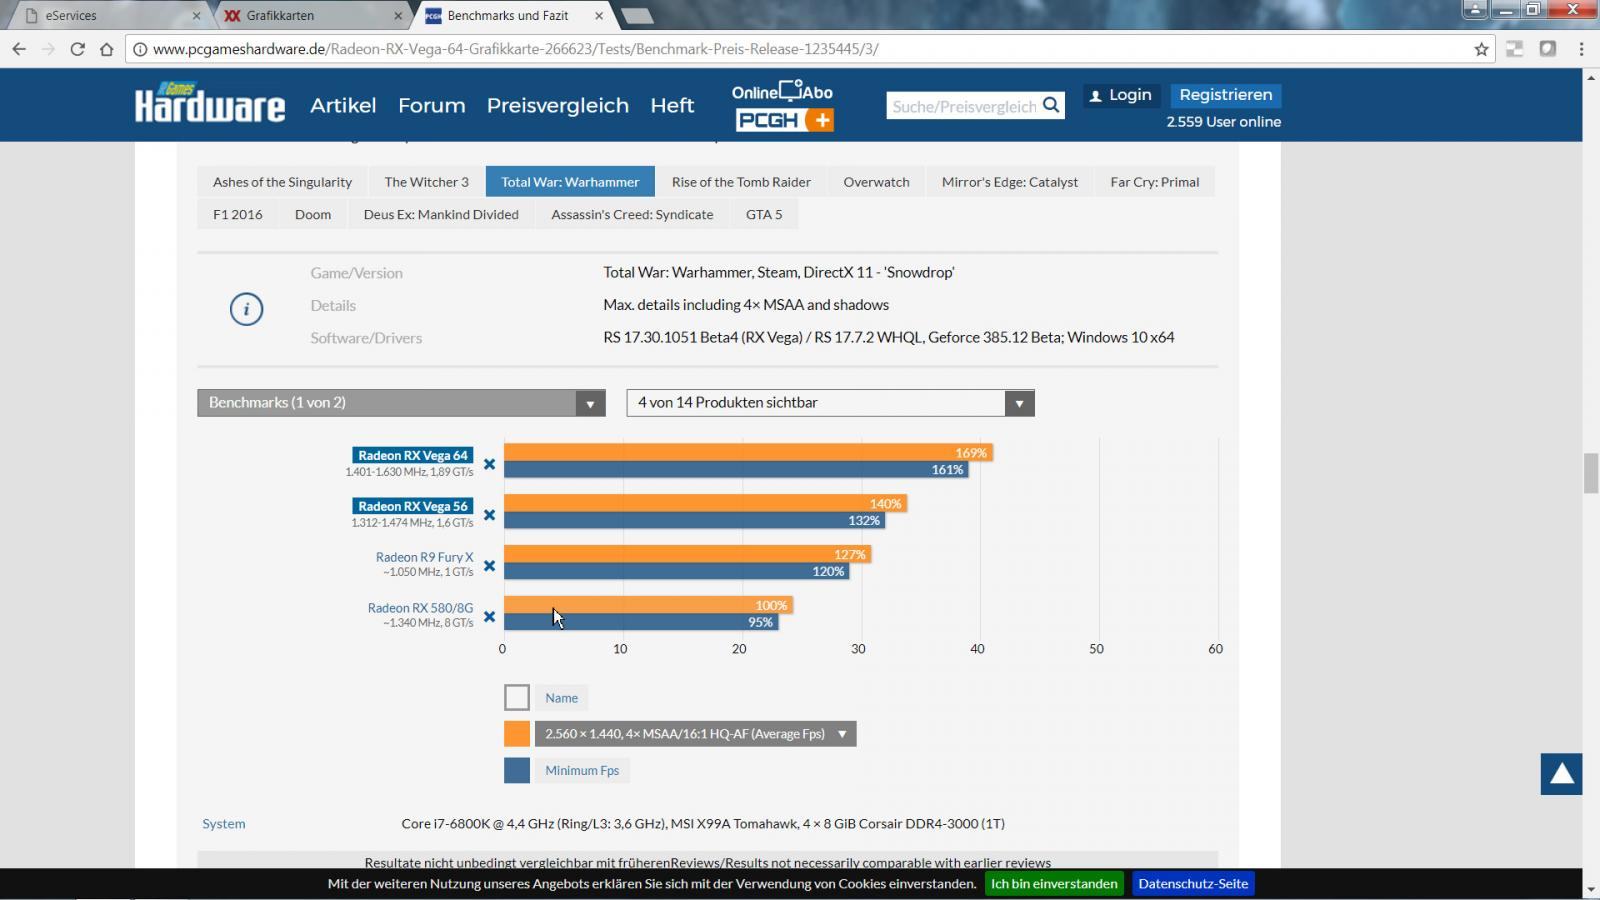Open the 4 von 14 Produkten sichtbar dropdown

(830, 403)
